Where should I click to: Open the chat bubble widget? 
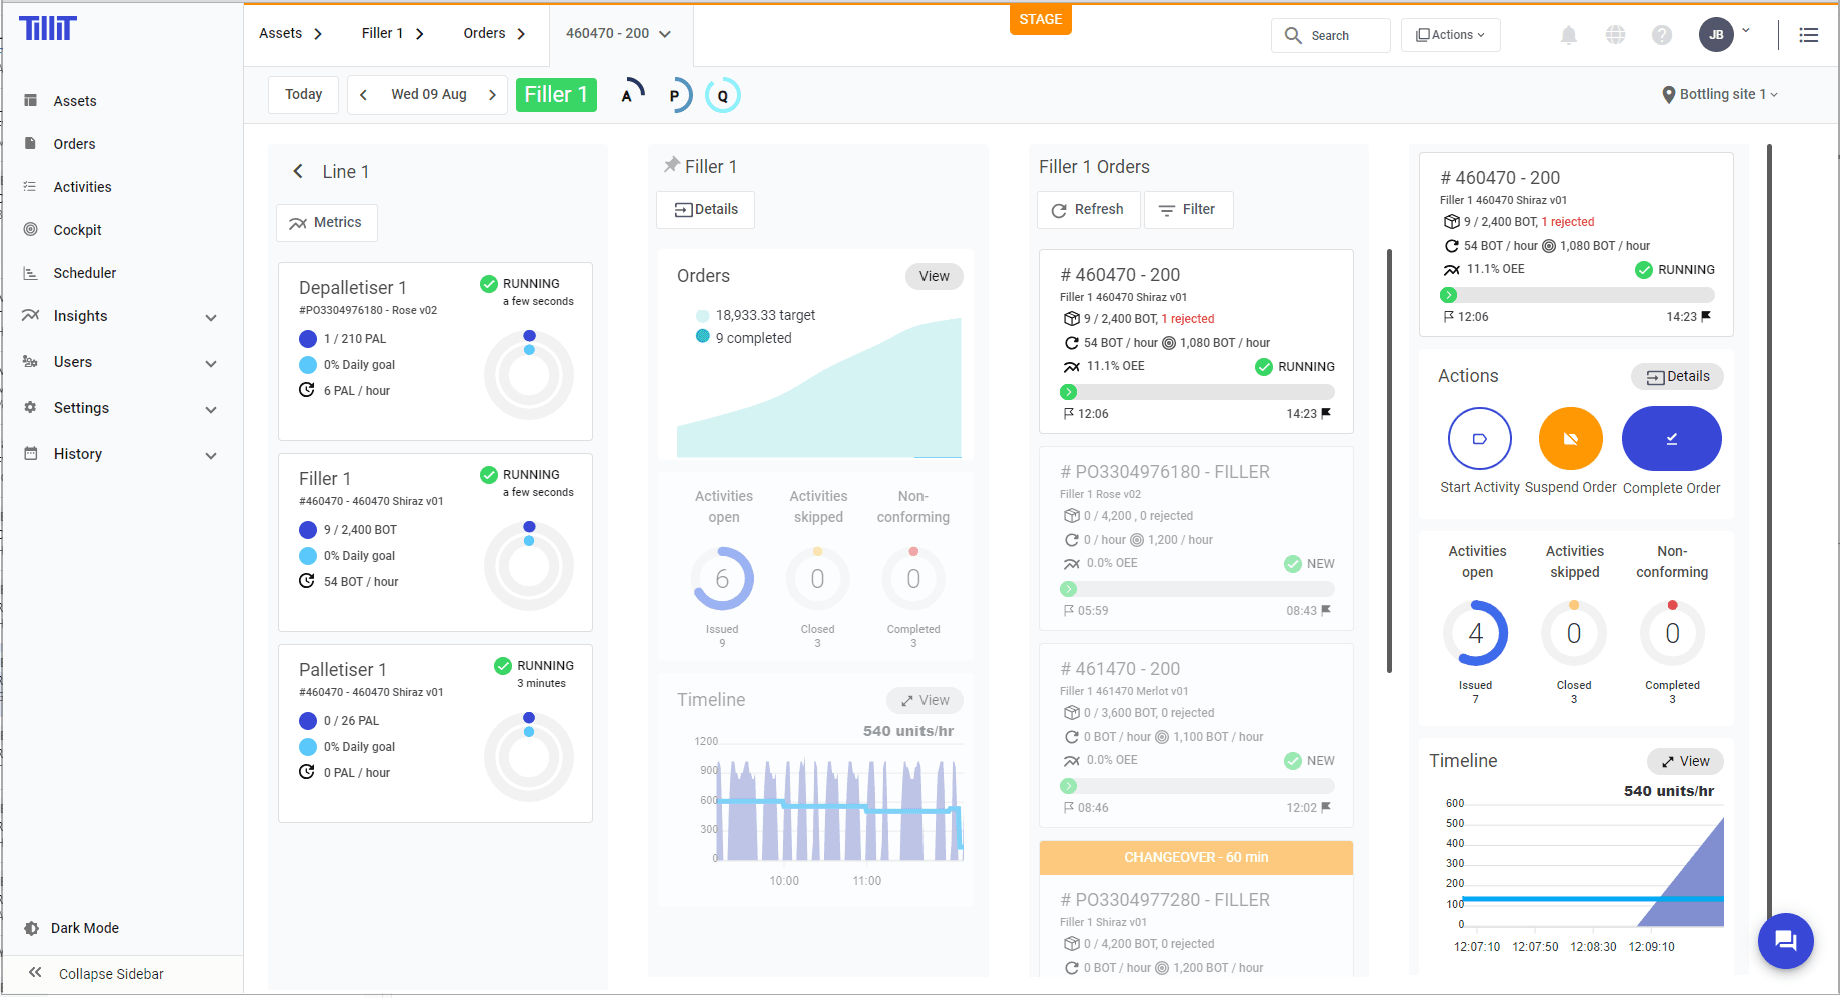pyautogui.click(x=1785, y=940)
